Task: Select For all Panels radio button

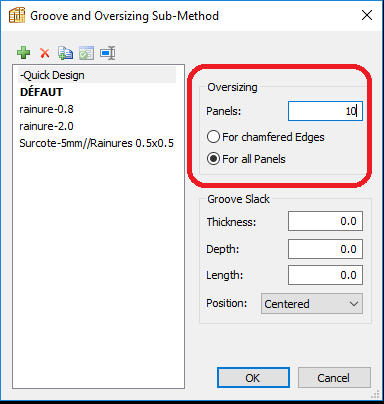Action: click(213, 159)
